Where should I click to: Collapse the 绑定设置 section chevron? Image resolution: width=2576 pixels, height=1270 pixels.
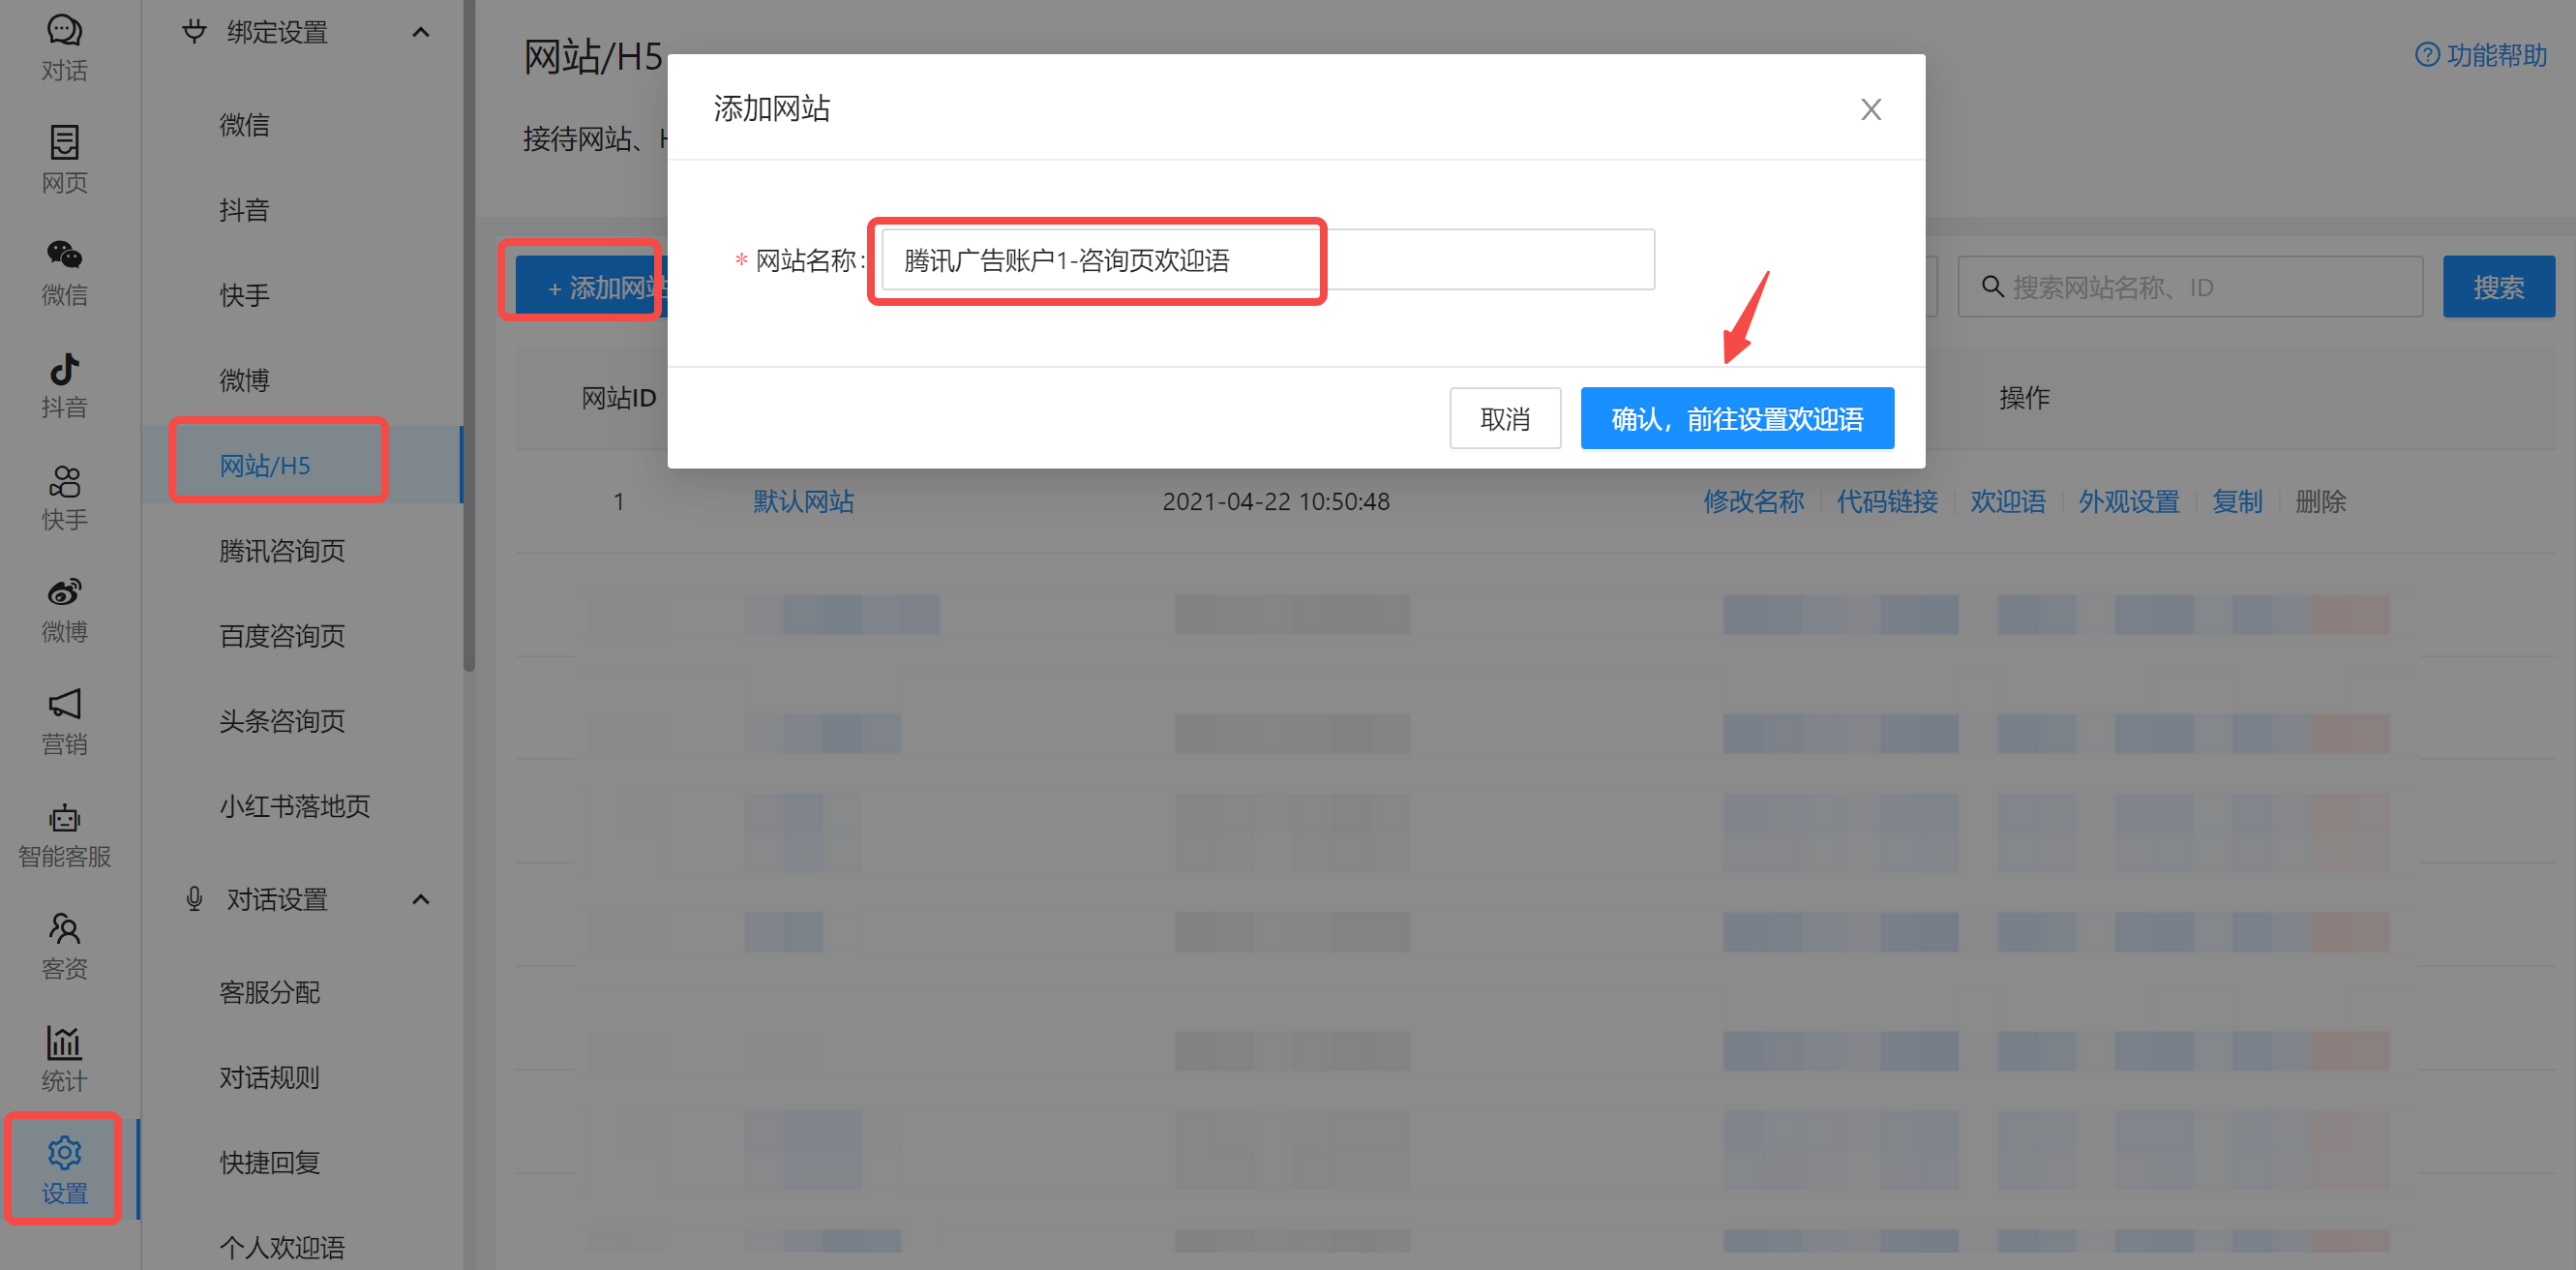[421, 32]
